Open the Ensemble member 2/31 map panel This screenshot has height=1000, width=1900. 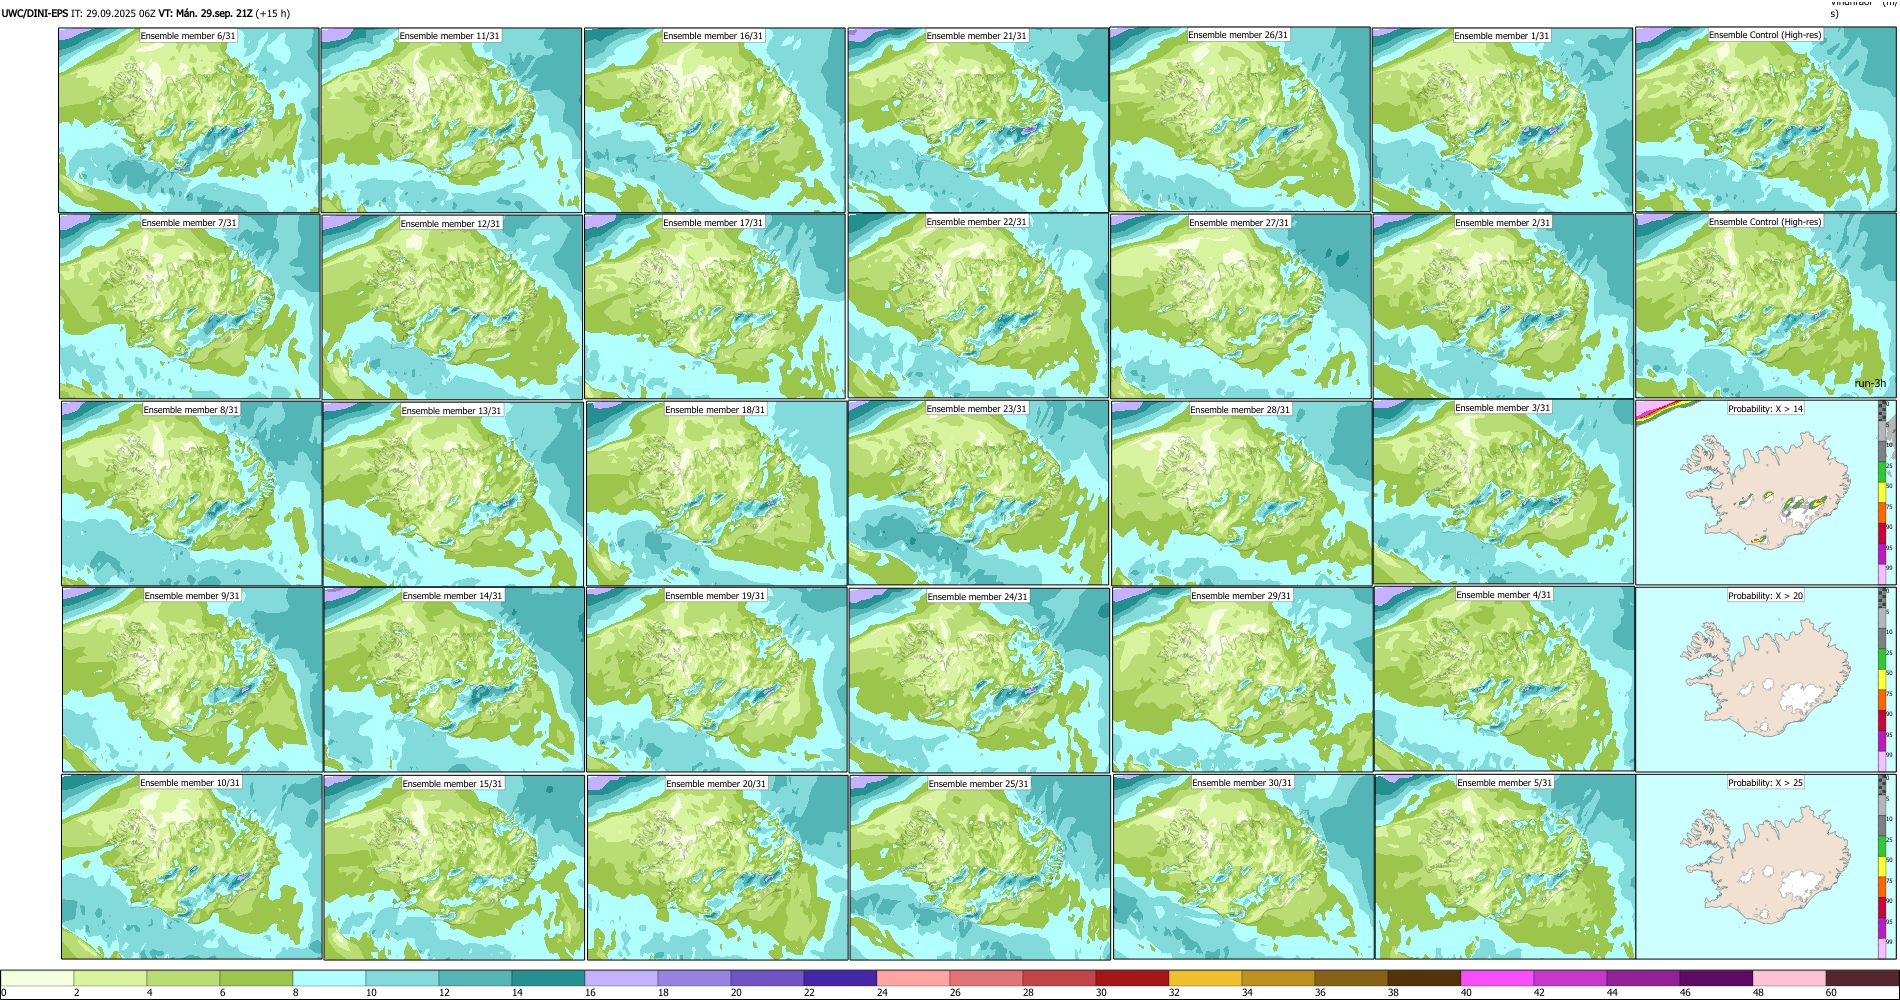point(1503,307)
